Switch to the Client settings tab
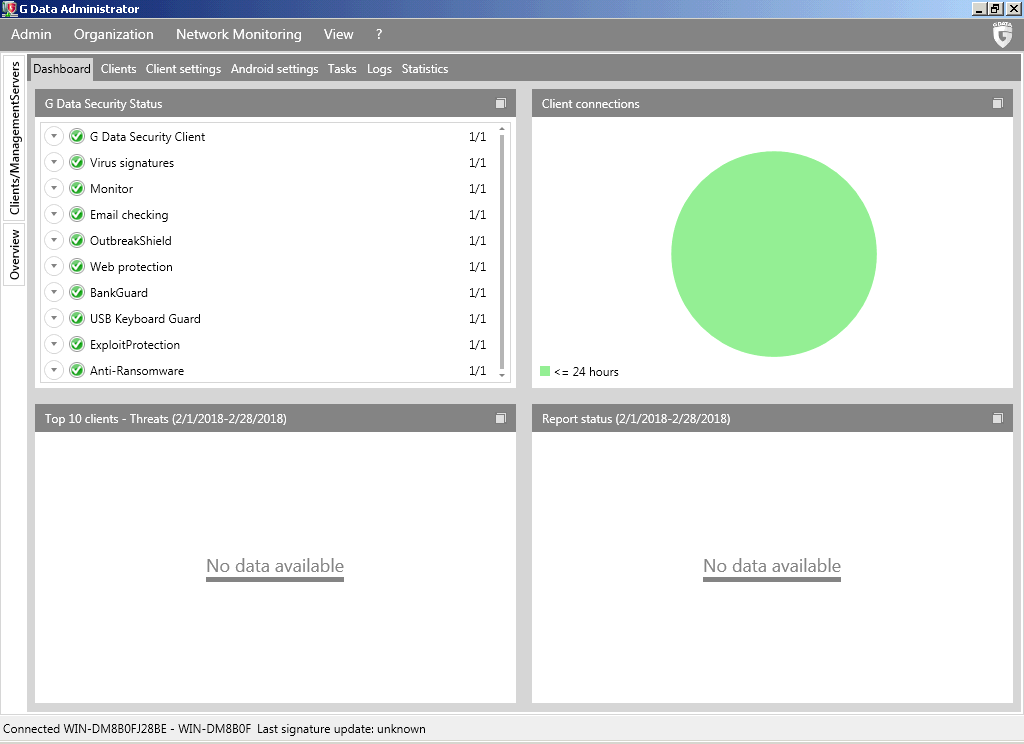 coord(183,69)
